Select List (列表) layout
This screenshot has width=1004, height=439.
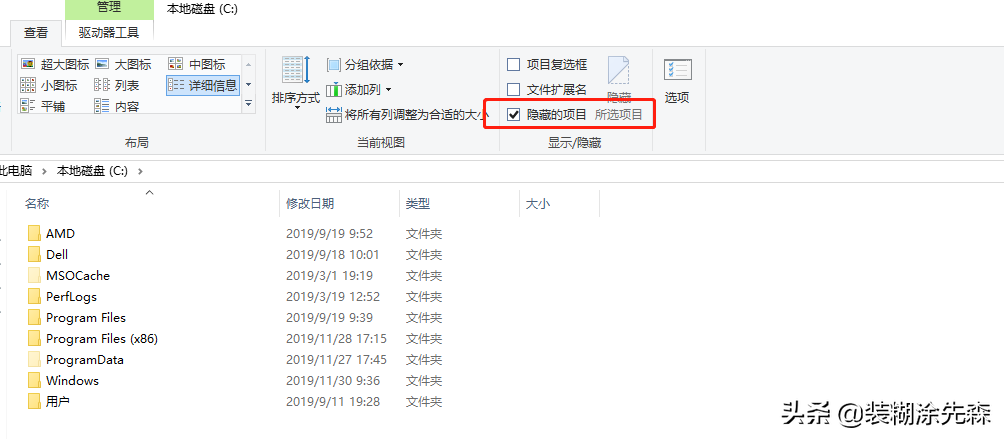[x=117, y=85]
